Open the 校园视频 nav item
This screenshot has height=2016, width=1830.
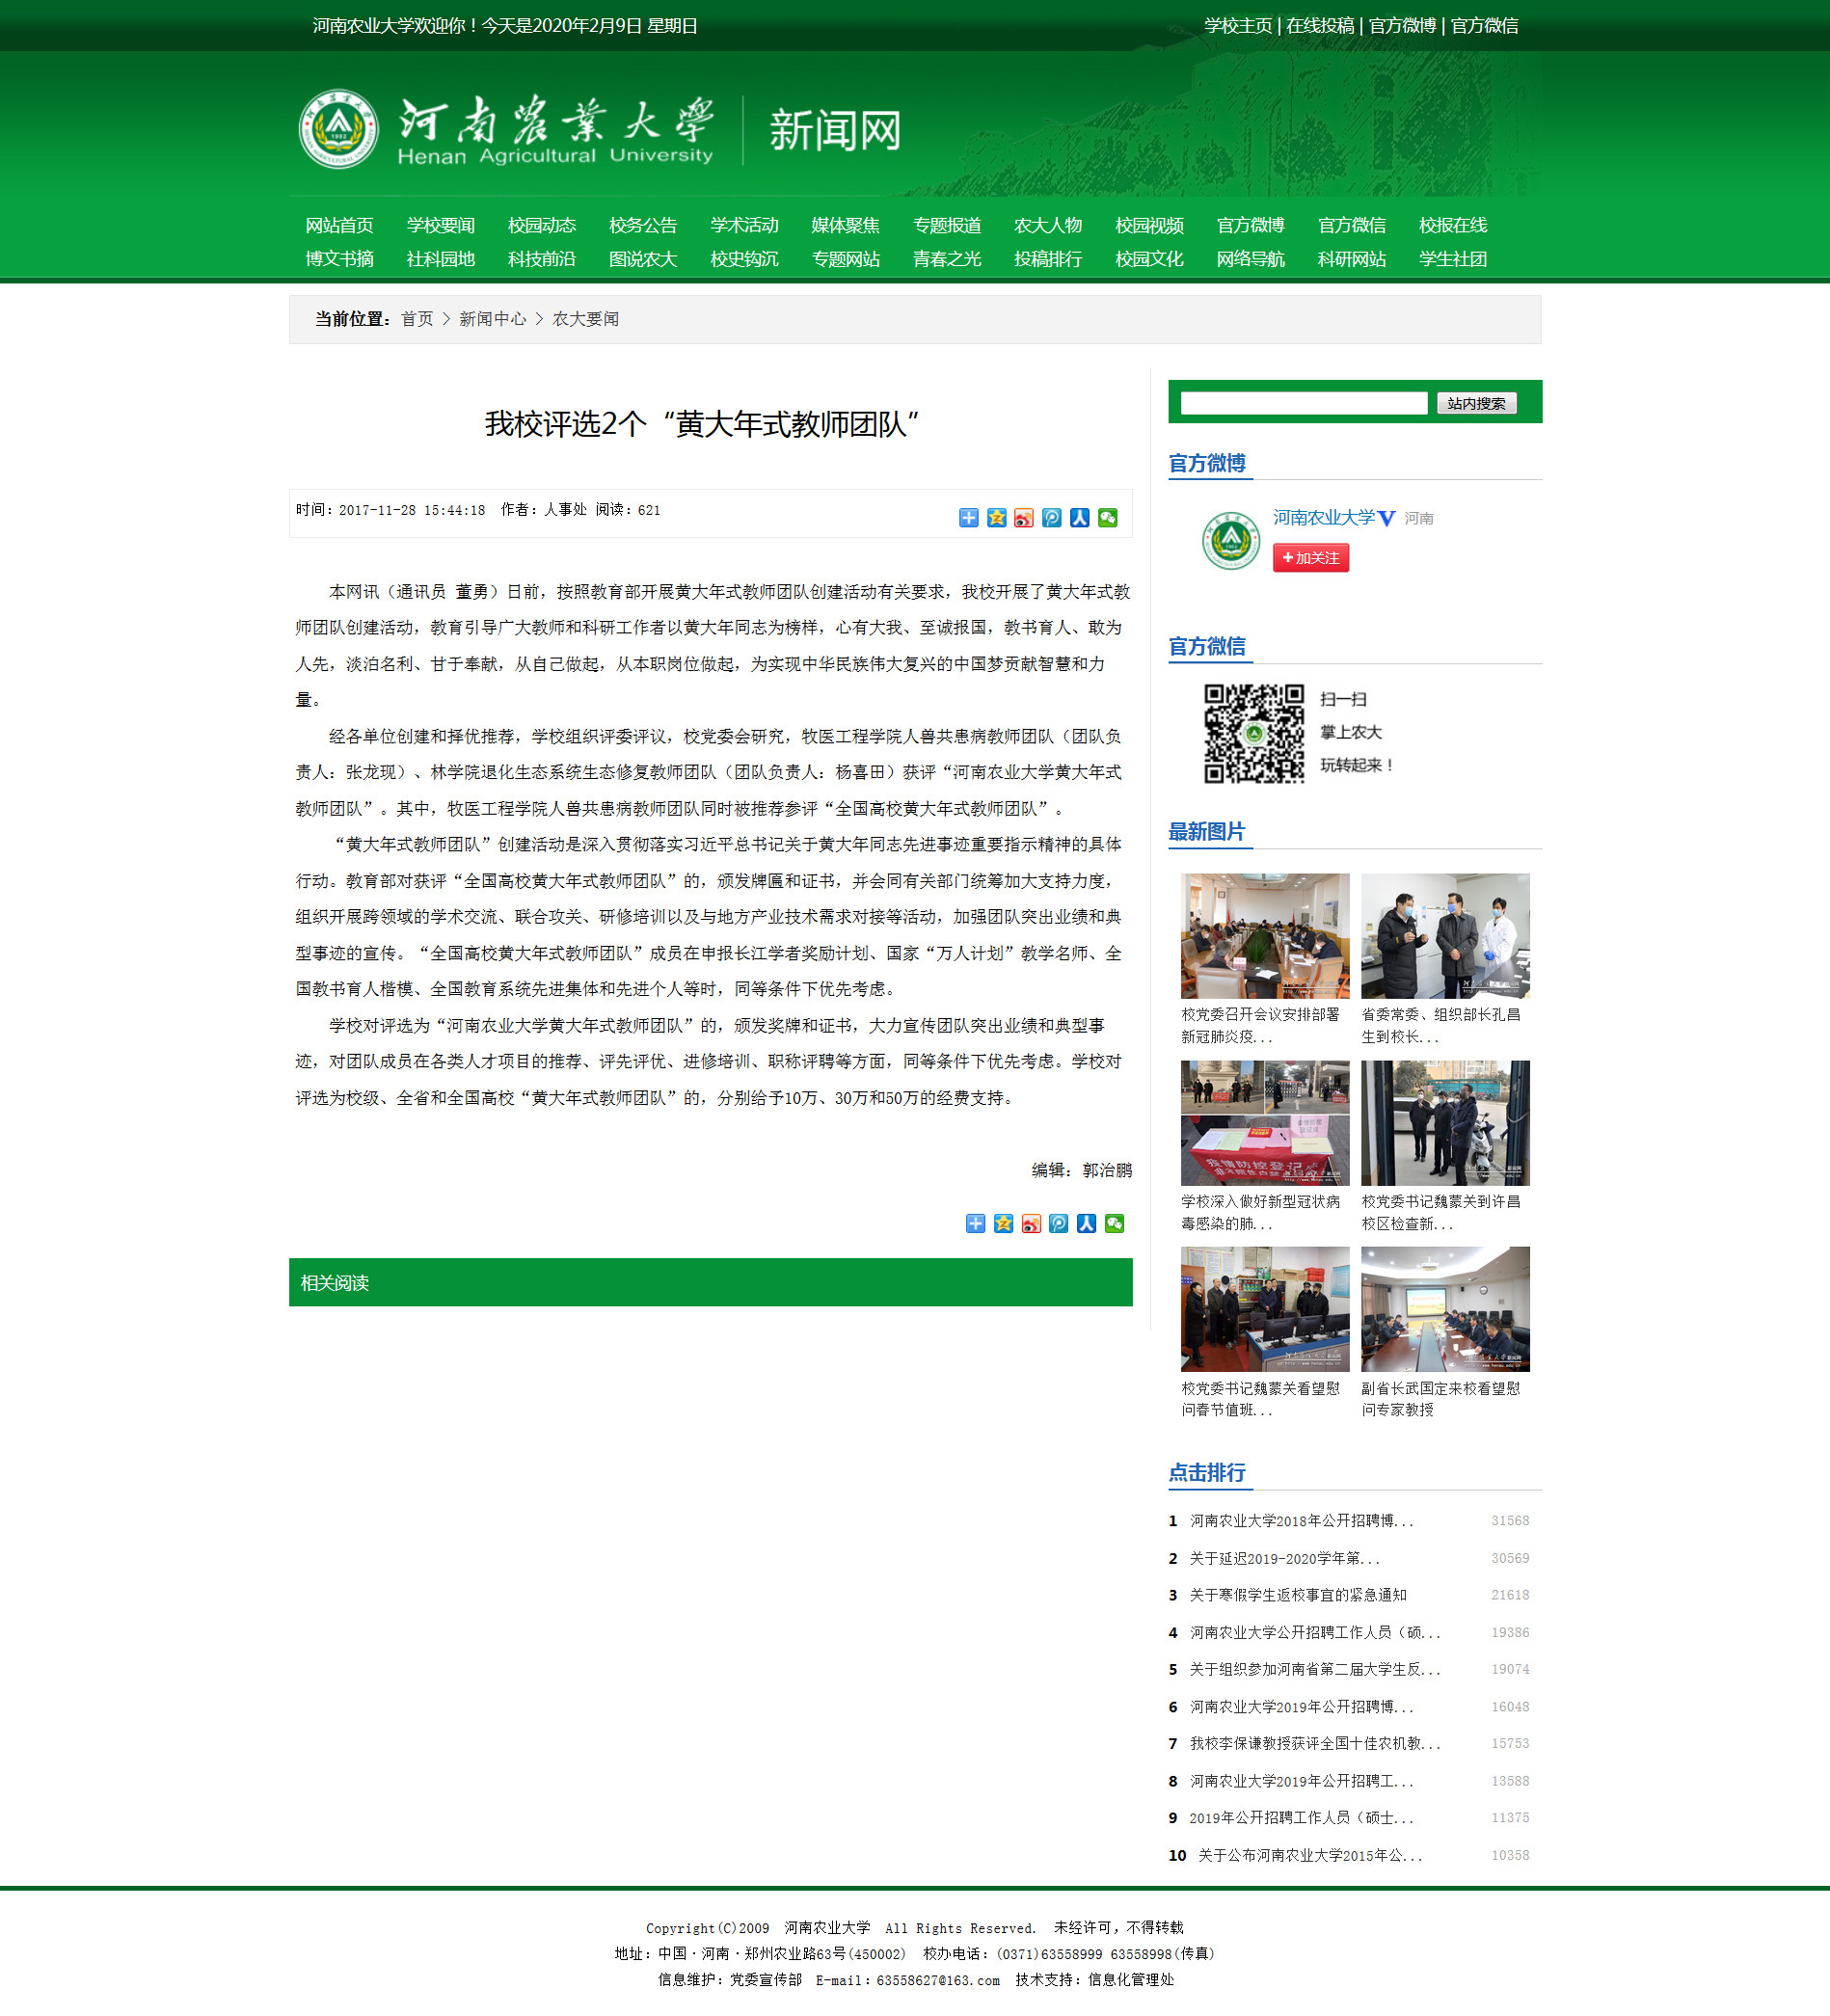tap(1149, 226)
